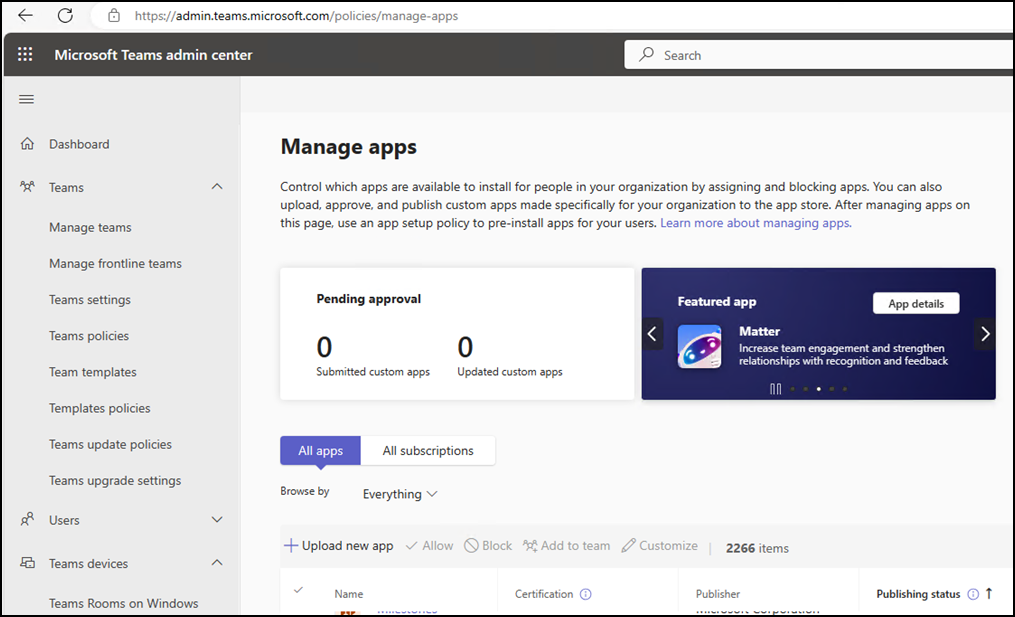The height and width of the screenshot is (617, 1015).
Task: Open Templates policies
Action: [100, 409]
